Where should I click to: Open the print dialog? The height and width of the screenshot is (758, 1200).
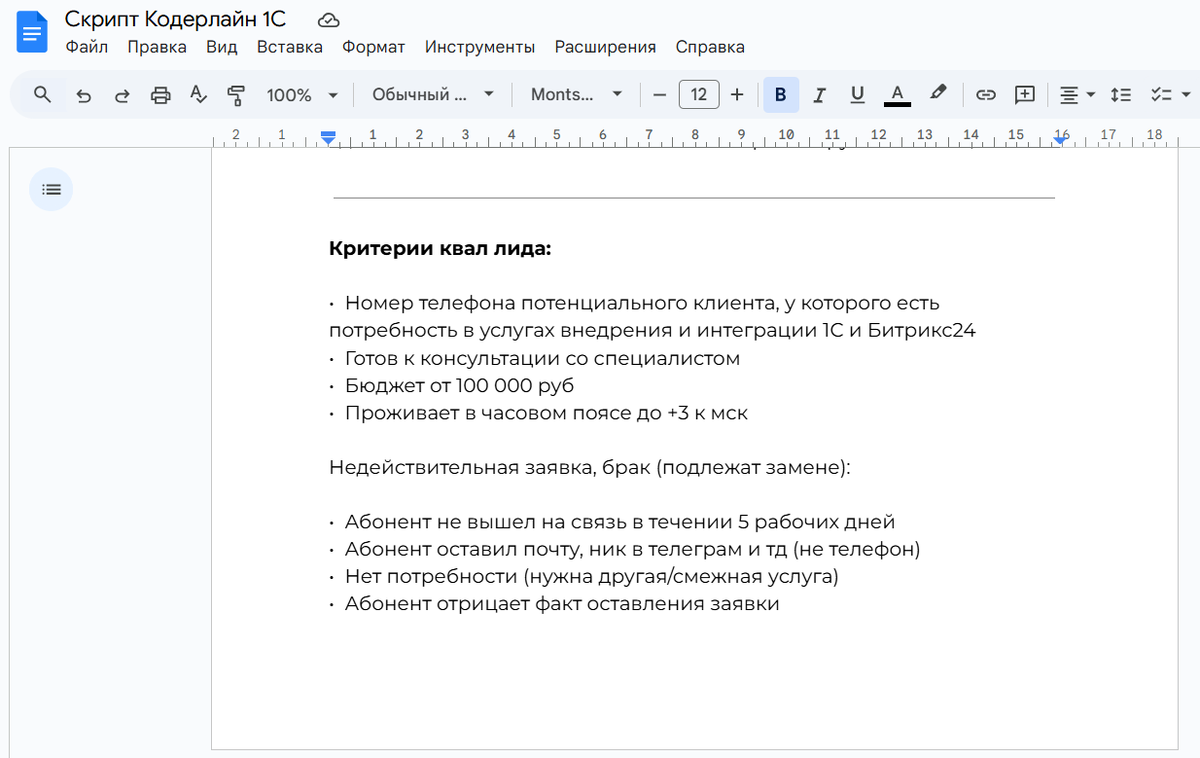[159, 94]
